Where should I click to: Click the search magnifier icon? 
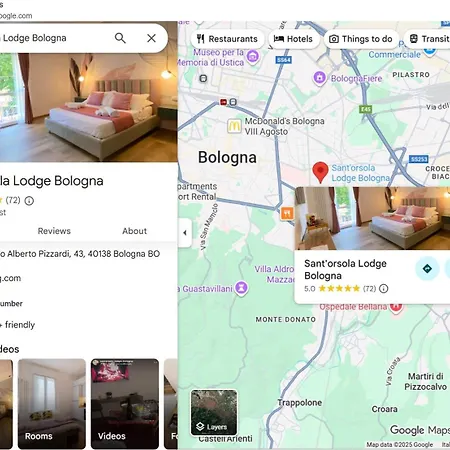[120, 38]
